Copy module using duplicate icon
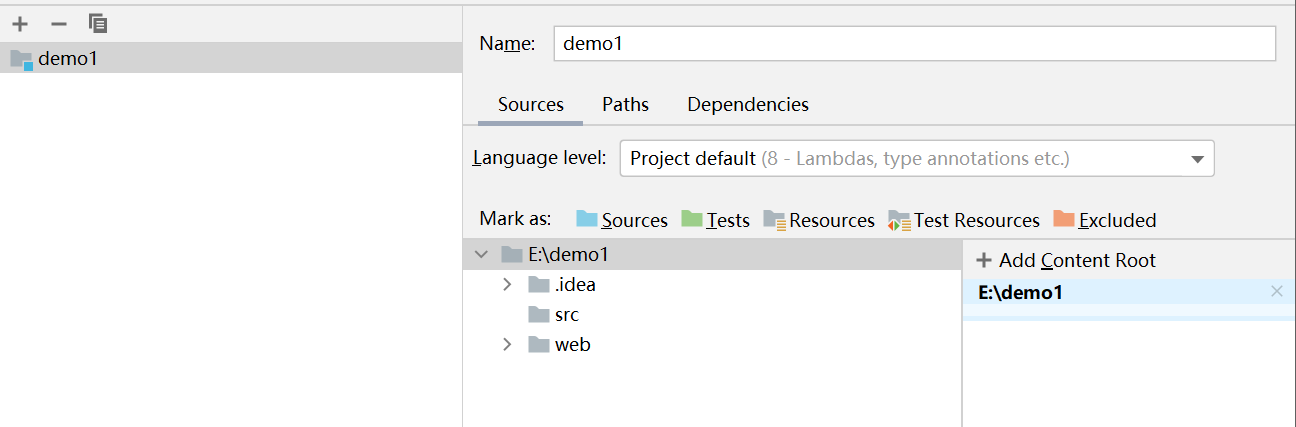Screen dimensions: 1296x427 pyautogui.click(x=98, y=23)
